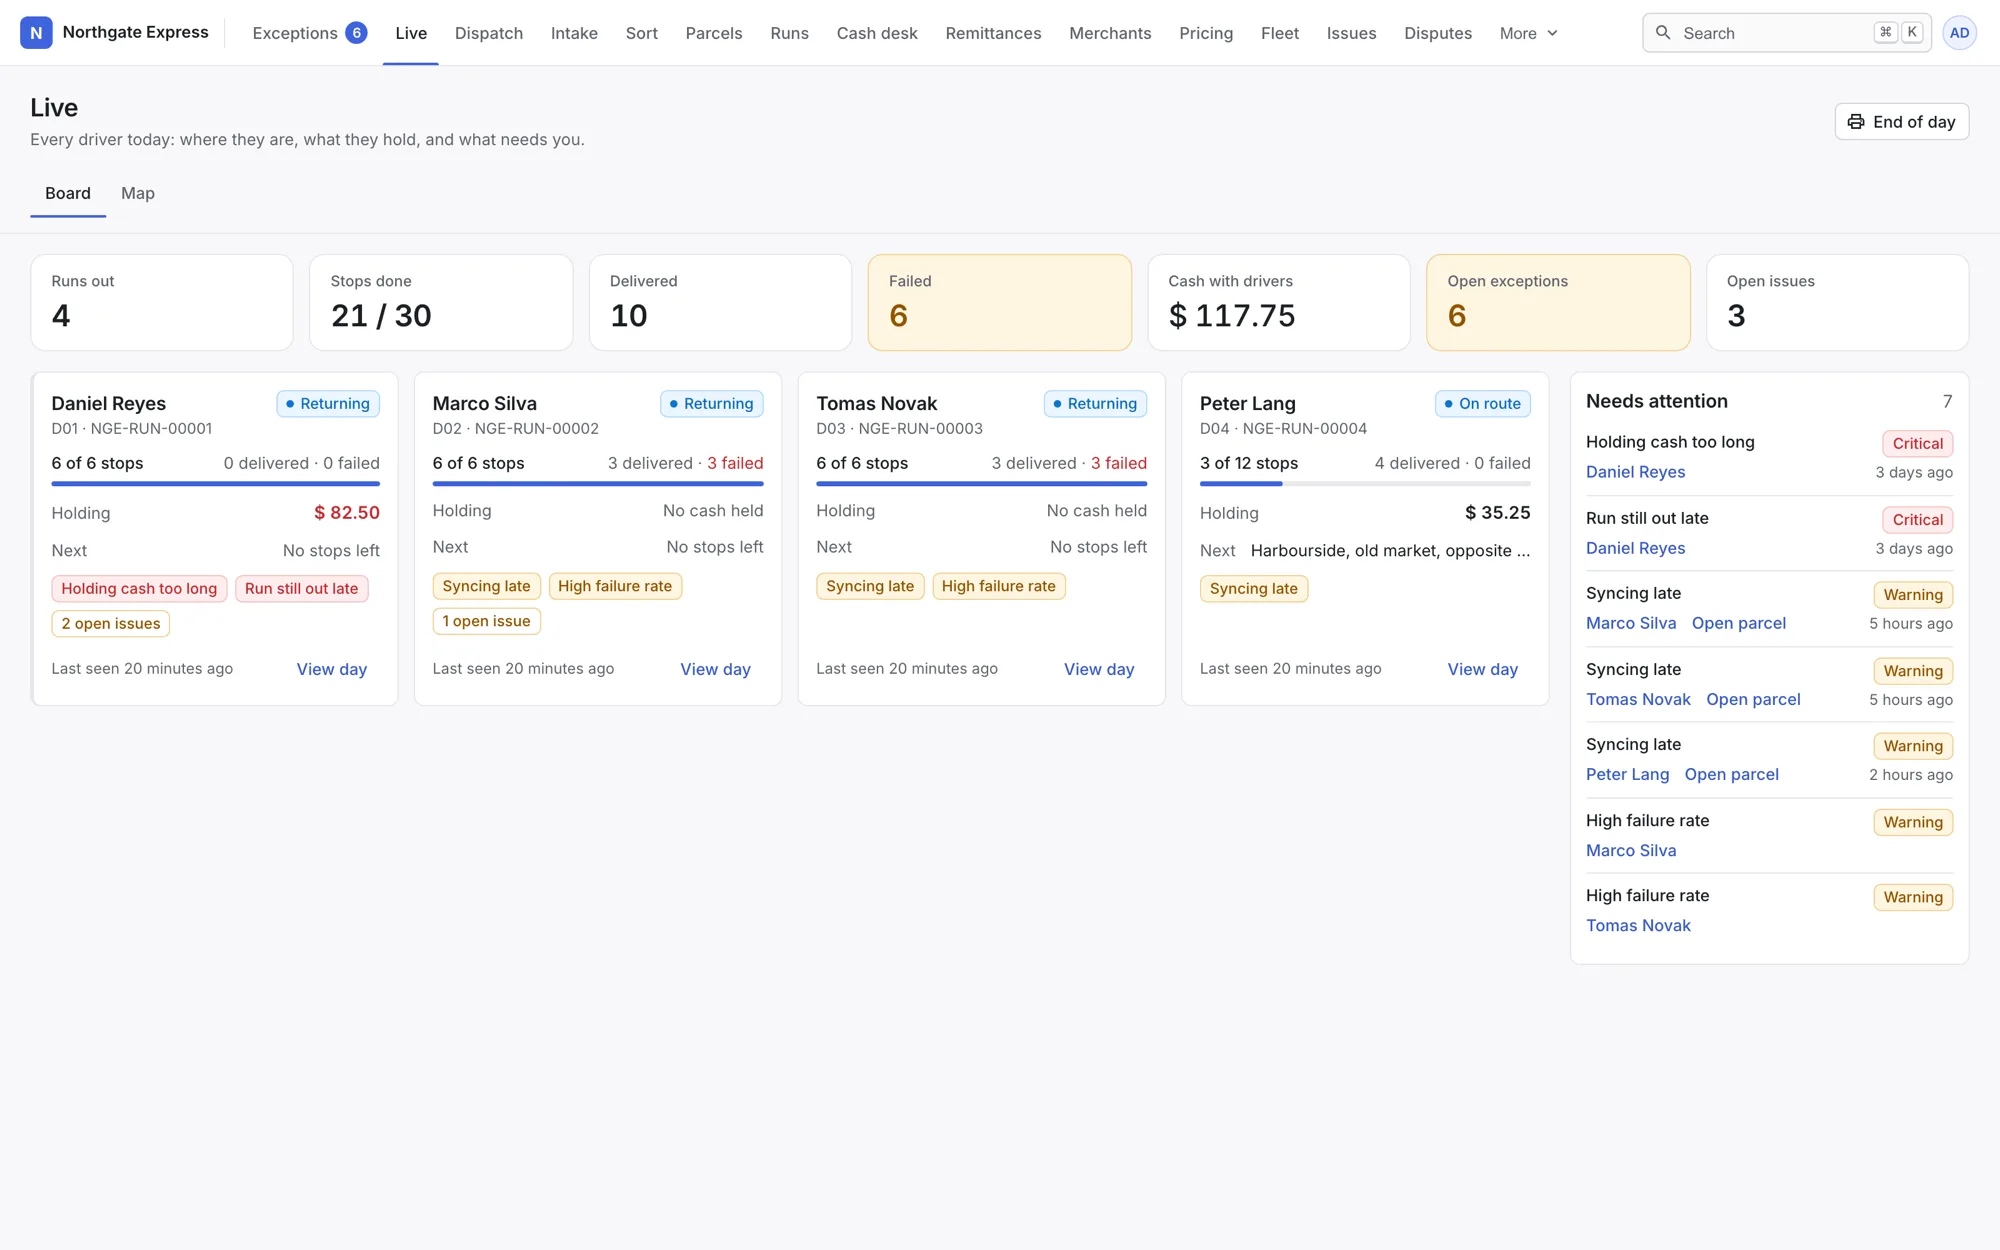2000x1250 pixels.
Task: Click the Open issues 3 card
Action: (x=1837, y=302)
